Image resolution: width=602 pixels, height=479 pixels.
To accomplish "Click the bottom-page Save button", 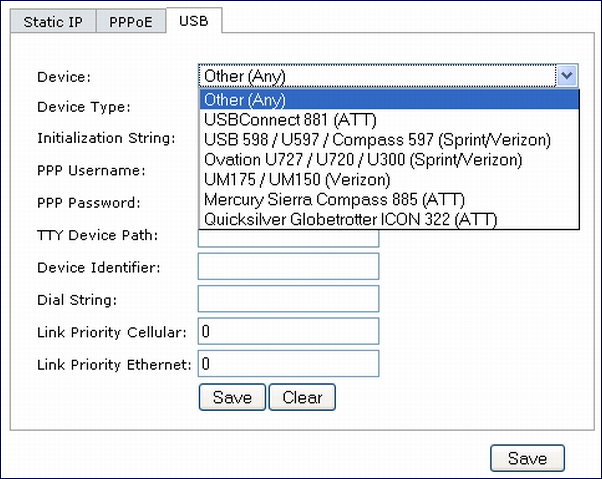I will click(527, 458).
